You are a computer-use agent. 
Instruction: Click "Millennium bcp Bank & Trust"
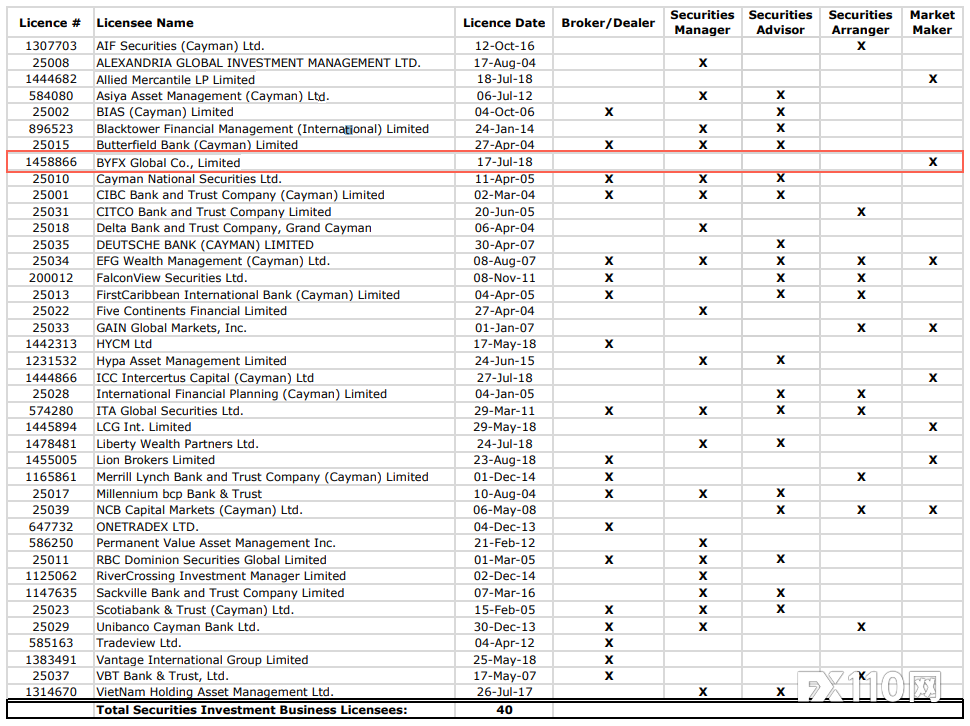point(179,494)
